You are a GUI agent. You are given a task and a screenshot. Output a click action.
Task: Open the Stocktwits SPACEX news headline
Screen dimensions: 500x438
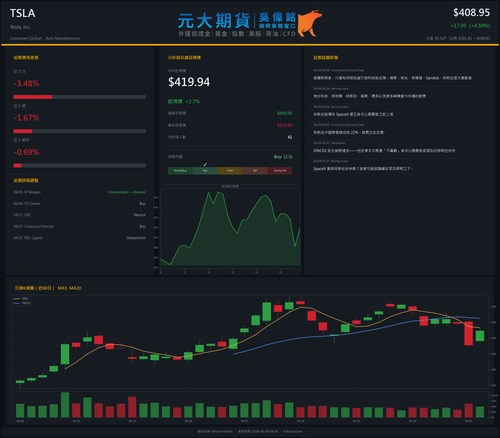[x=384, y=151]
